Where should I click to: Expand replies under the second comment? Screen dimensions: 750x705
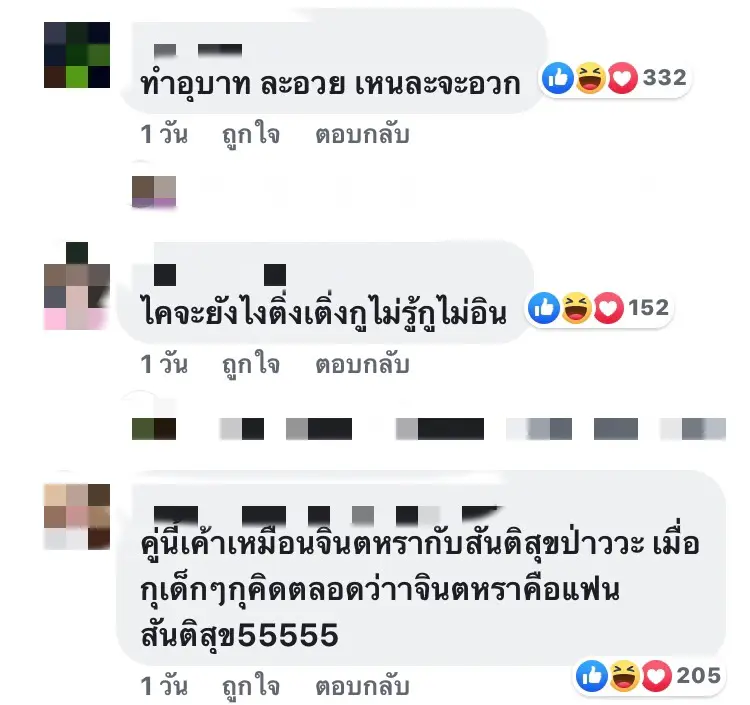tap(429, 429)
